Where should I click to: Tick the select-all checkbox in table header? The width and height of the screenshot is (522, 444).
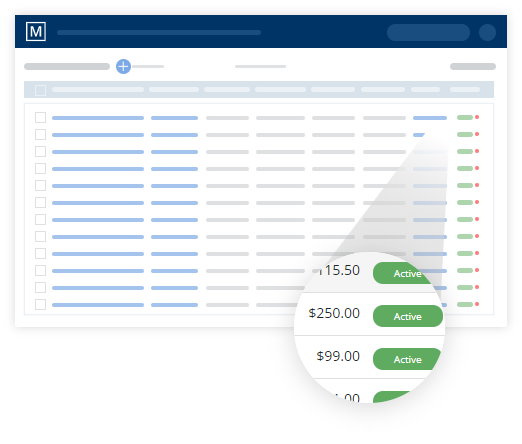(x=40, y=90)
